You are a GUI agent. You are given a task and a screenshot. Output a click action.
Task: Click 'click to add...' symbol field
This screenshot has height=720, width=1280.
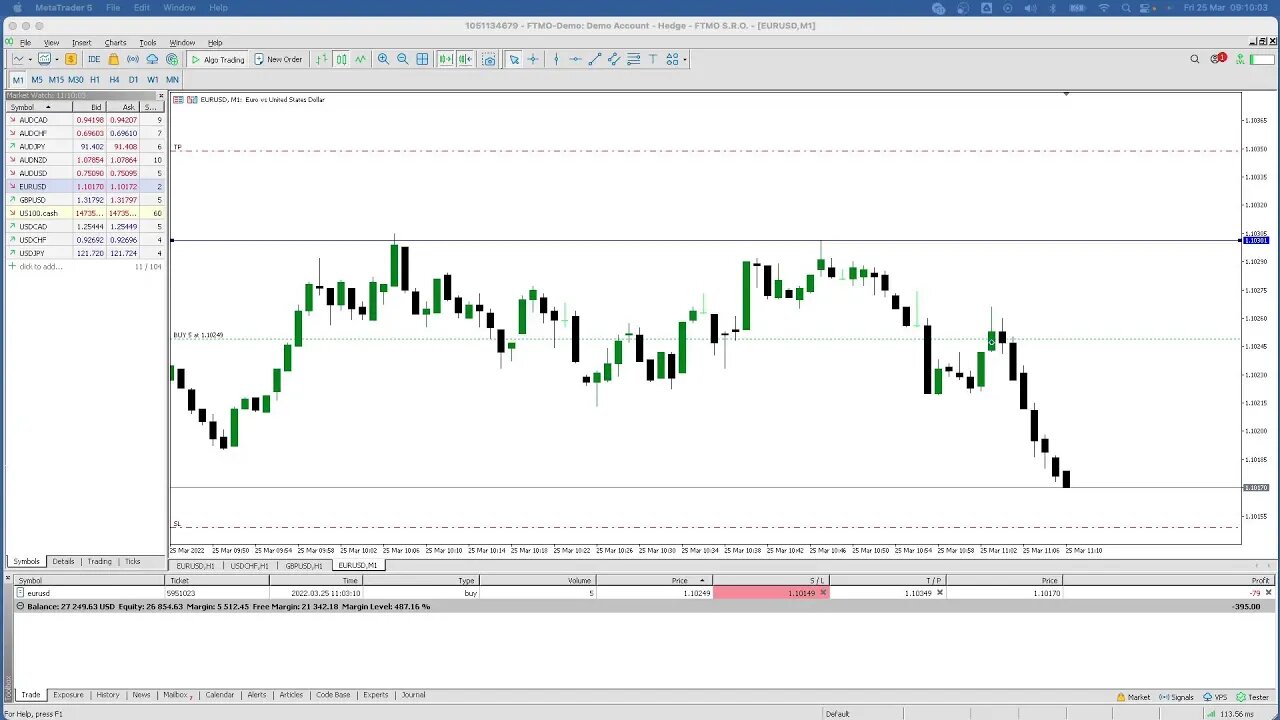[x=39, y=267]
